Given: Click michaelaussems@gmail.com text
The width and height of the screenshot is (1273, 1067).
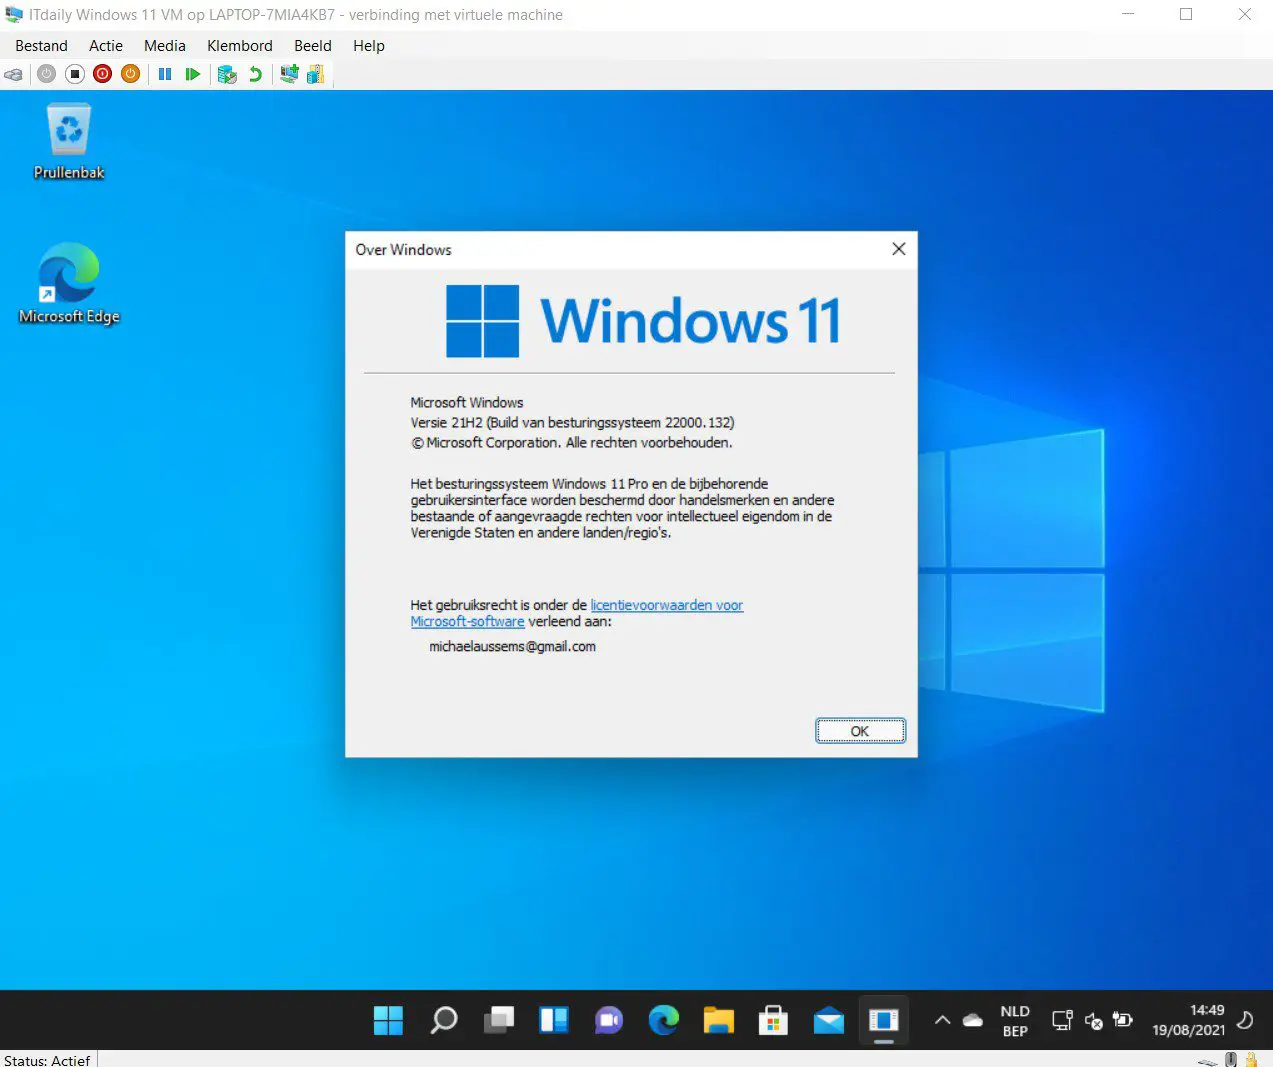Looking at the screenshot, I should click(x=512, y=647).
